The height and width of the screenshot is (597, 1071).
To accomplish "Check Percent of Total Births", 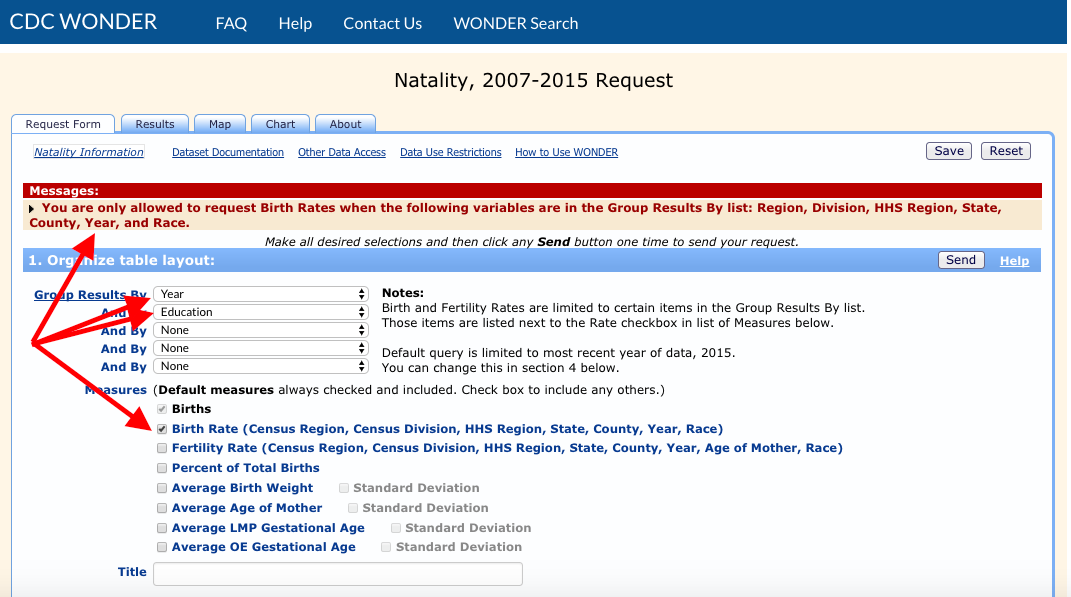I will pyautogui.click(x=162, y=467).
